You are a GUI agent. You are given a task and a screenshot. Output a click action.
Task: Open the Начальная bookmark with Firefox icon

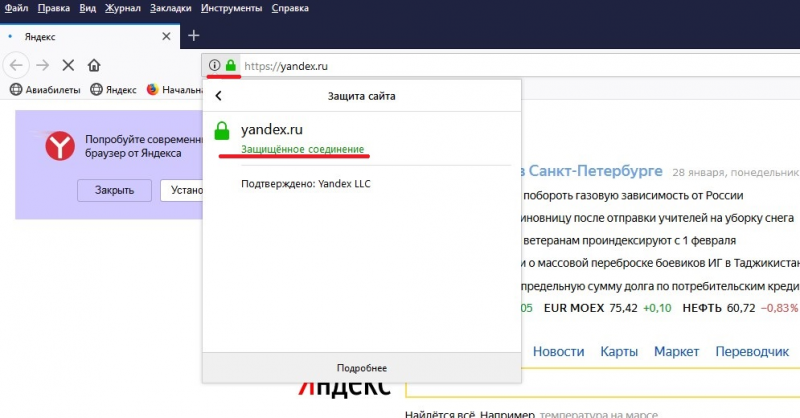(174, 90)
